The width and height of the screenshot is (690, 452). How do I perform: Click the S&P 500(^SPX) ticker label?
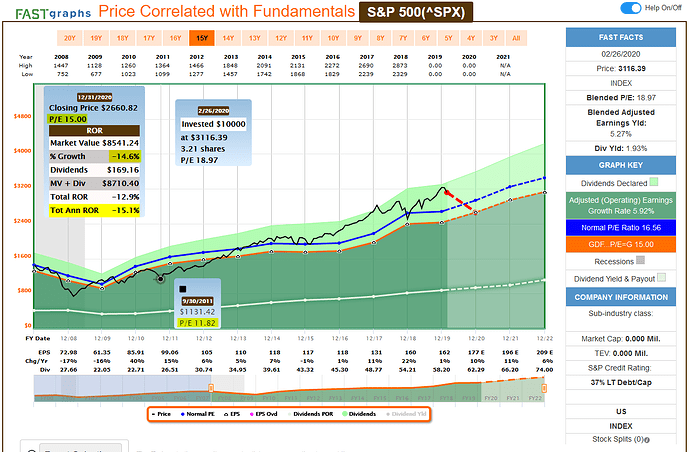click(x=416, y=12)
